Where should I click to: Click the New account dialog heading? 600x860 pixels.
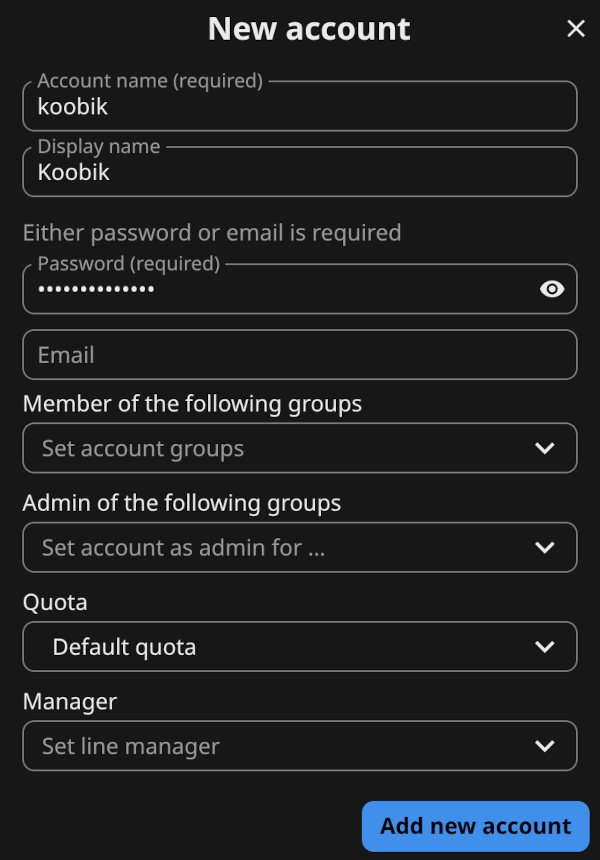[x=309, y=29]
